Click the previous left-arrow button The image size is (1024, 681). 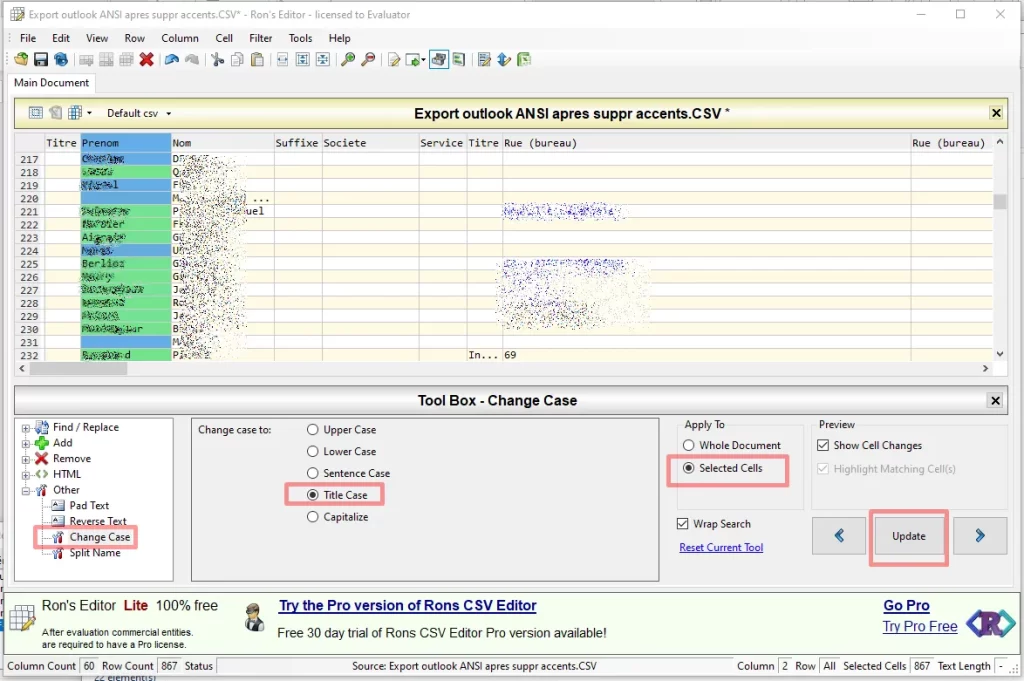pos(839,536)
